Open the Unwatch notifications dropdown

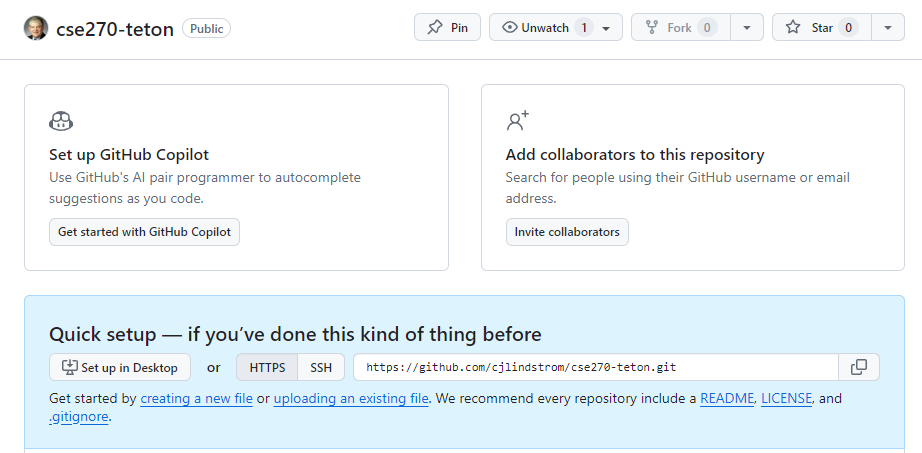(x=556, y=28)
